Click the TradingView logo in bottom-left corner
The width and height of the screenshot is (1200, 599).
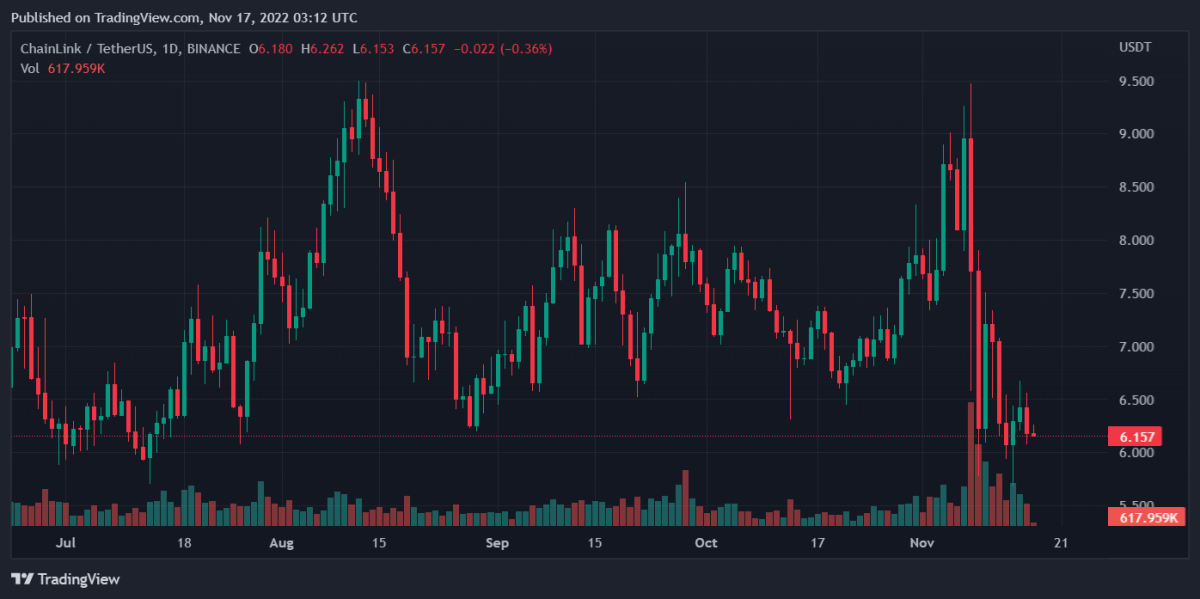coord(65,579)
